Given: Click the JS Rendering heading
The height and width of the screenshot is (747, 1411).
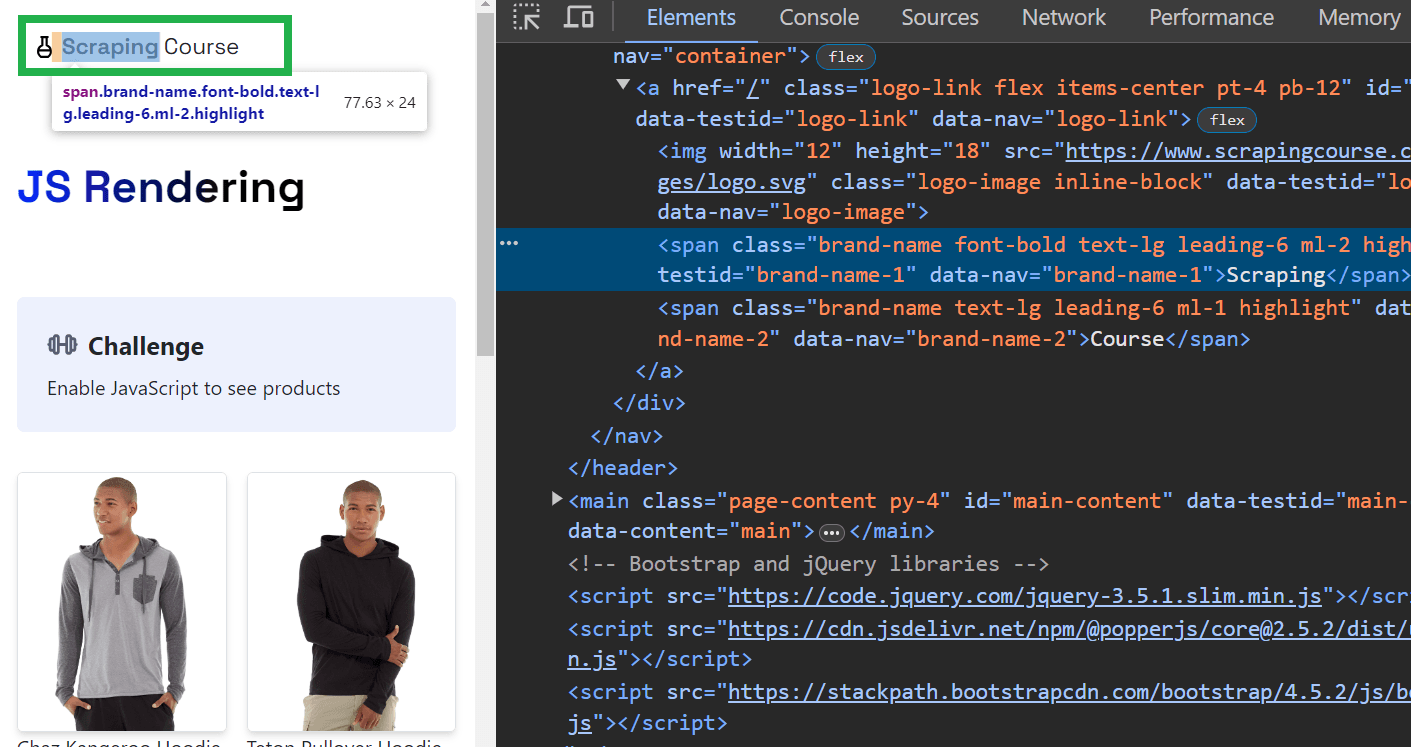Looking at the screenshot, I should tap(161, 187).
